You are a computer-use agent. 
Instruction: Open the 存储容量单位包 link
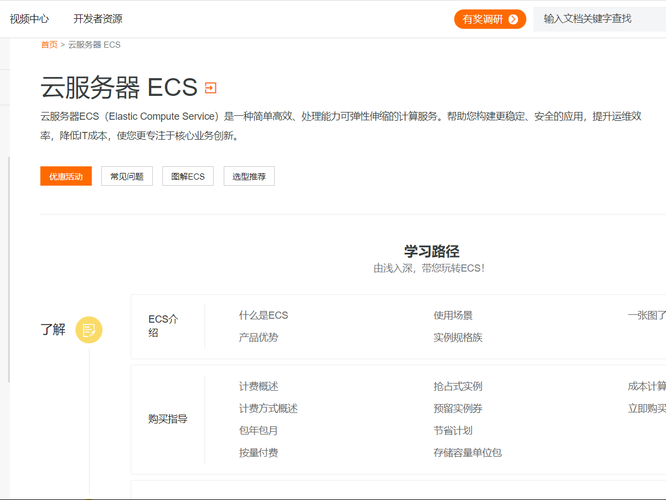468,452
